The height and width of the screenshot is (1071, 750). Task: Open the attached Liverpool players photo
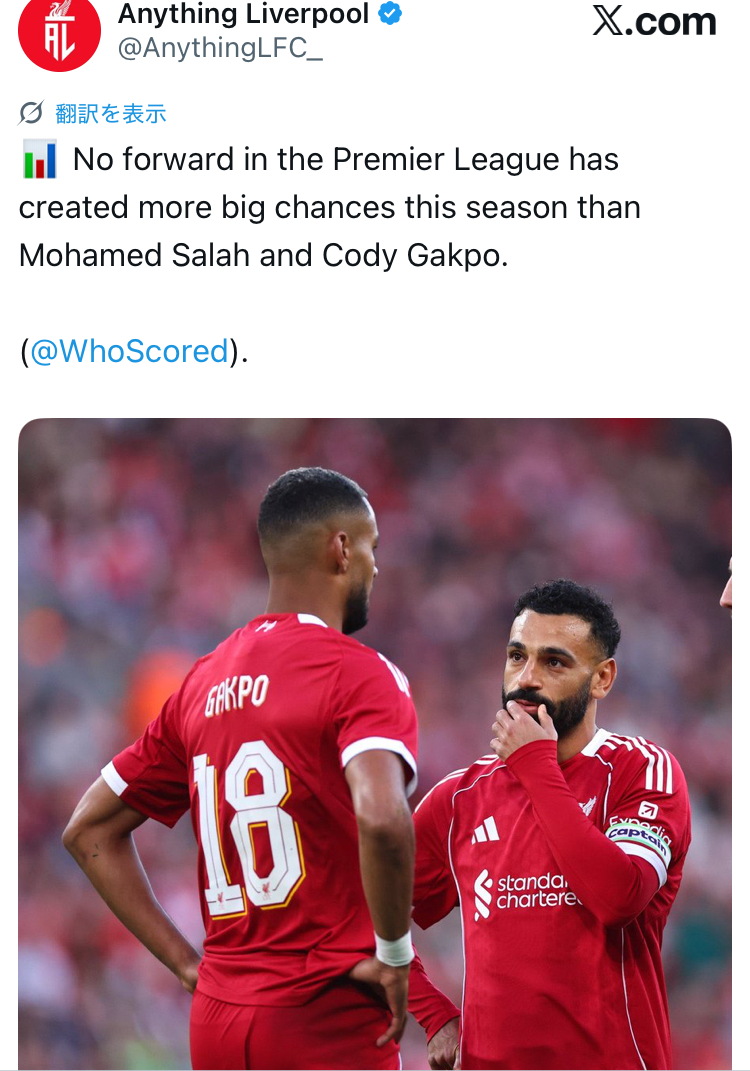[375, 744]
